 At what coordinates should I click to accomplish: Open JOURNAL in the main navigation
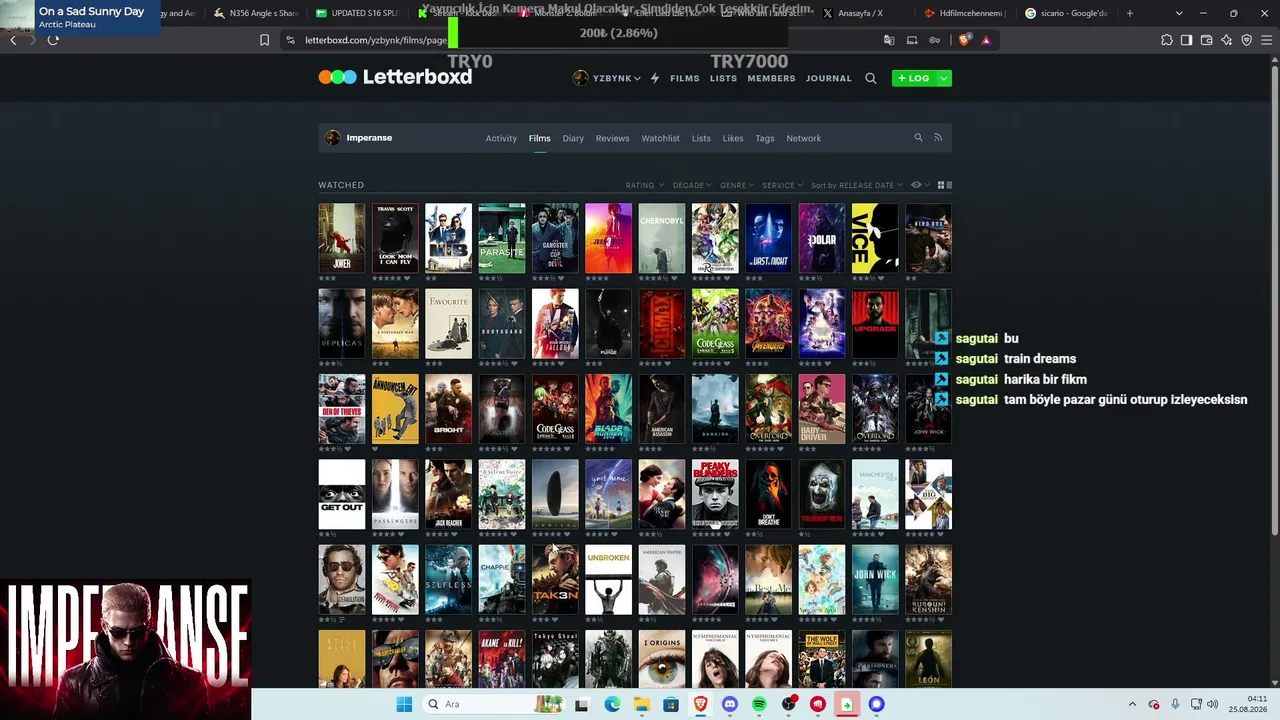click(829, 78)
